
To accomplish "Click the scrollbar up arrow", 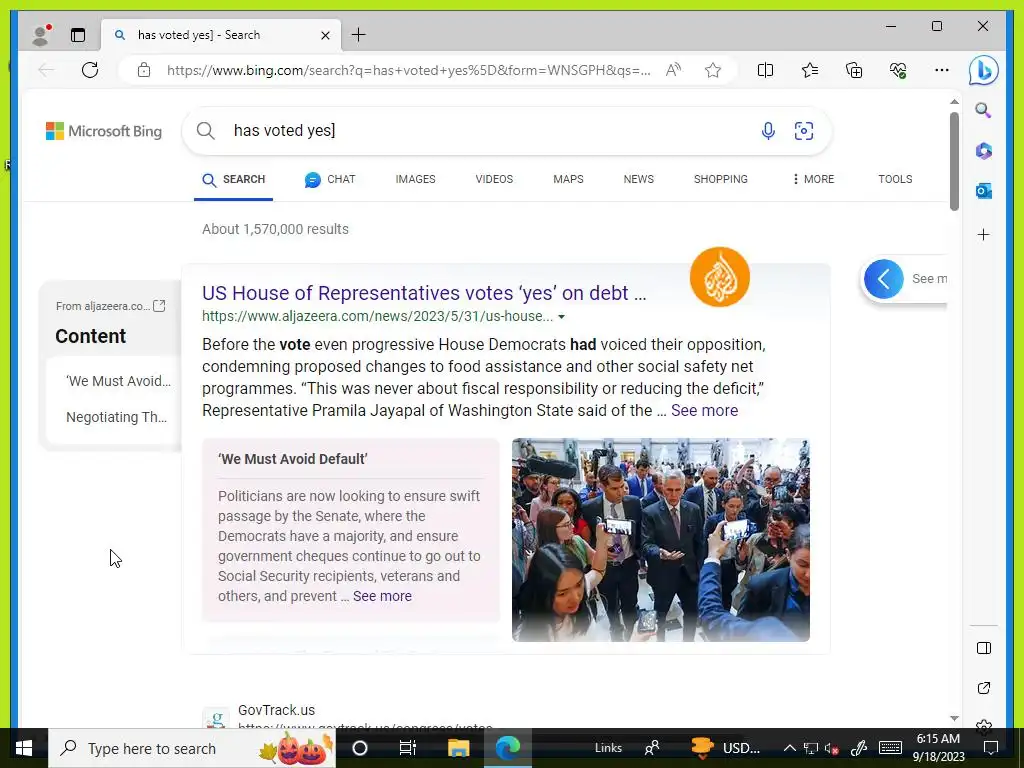I will (x=954, y=102).
